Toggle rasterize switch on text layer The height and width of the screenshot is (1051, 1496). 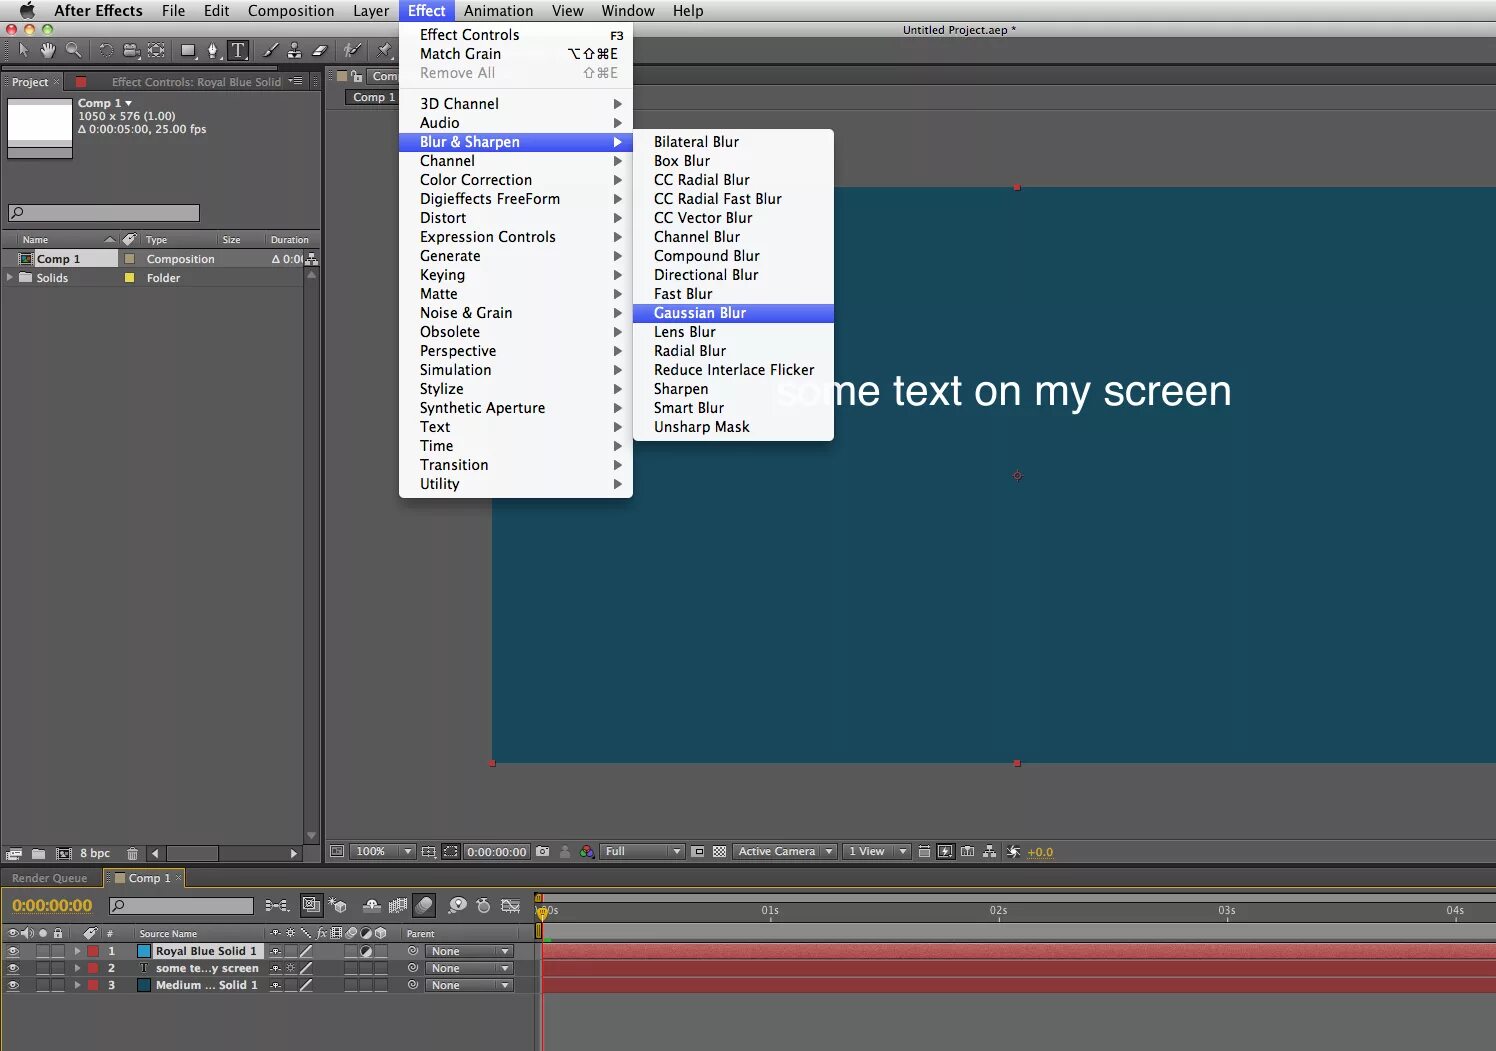point(291,968)
